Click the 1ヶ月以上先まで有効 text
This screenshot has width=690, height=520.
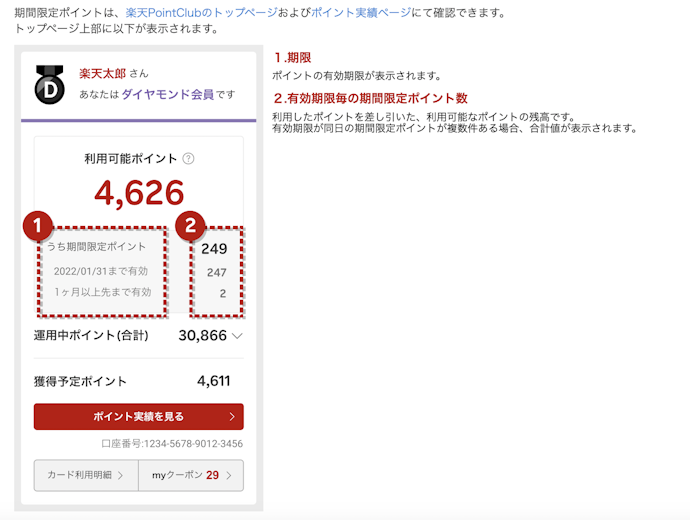tap(103, 292)
